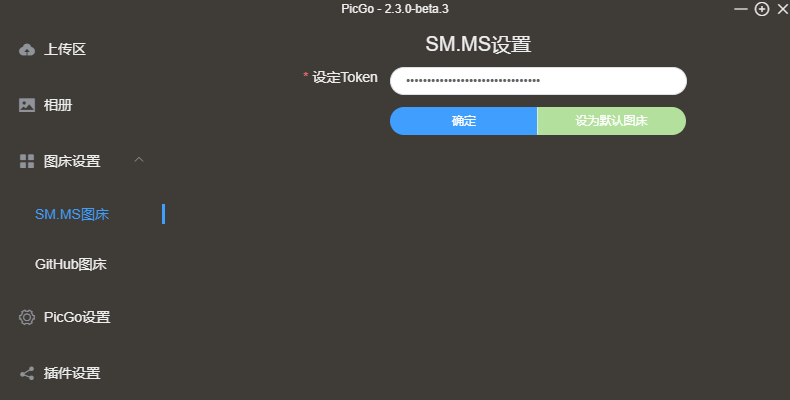
Task: Minimize the PicGo window
Action: [x=741, y=9]
